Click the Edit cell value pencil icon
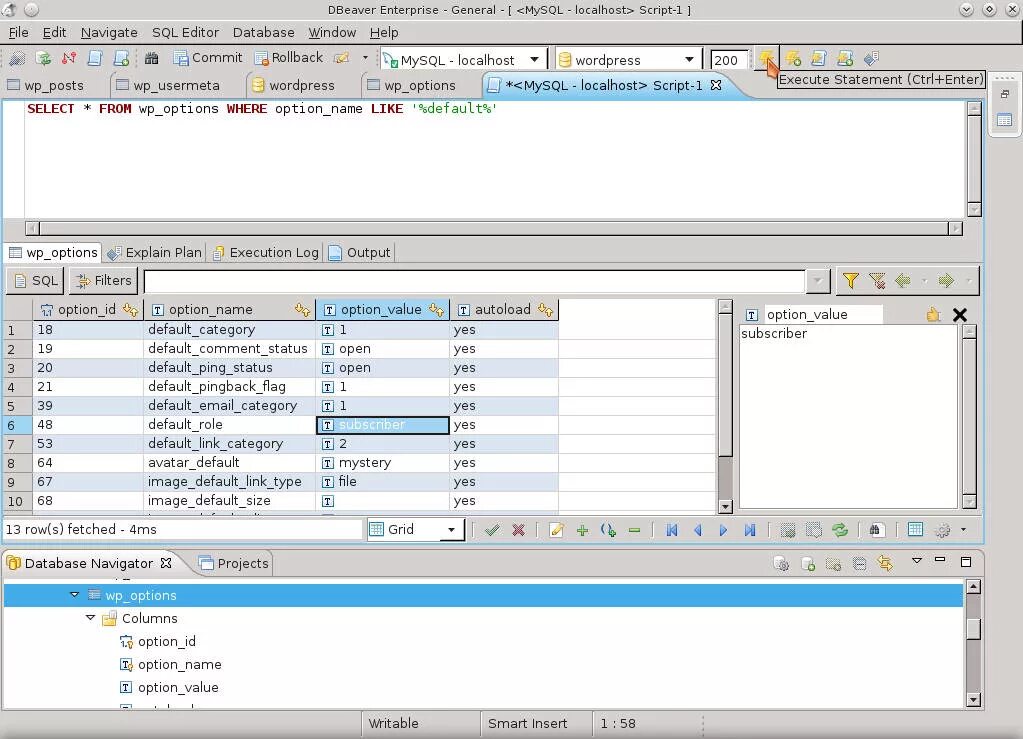Viewport: 1023px width, 739px height. tap(557, 530)
